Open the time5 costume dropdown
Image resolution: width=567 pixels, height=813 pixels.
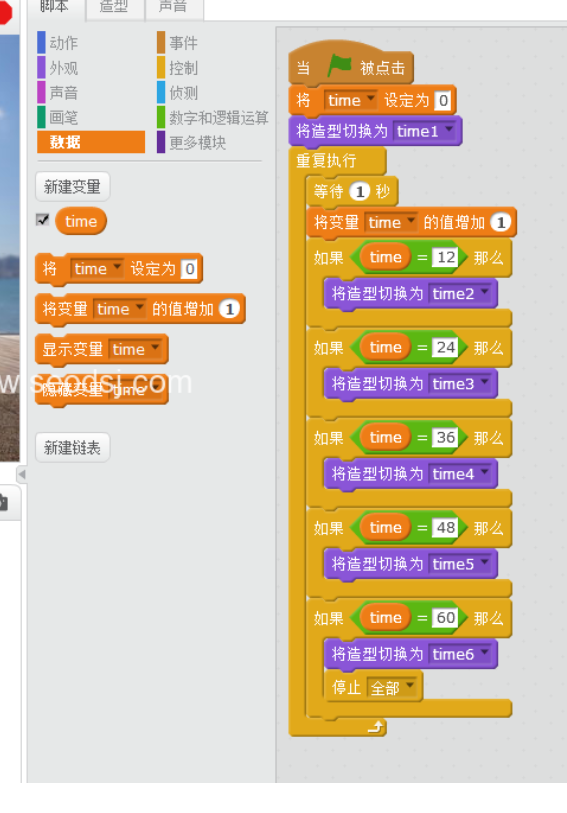coord(460,564)
